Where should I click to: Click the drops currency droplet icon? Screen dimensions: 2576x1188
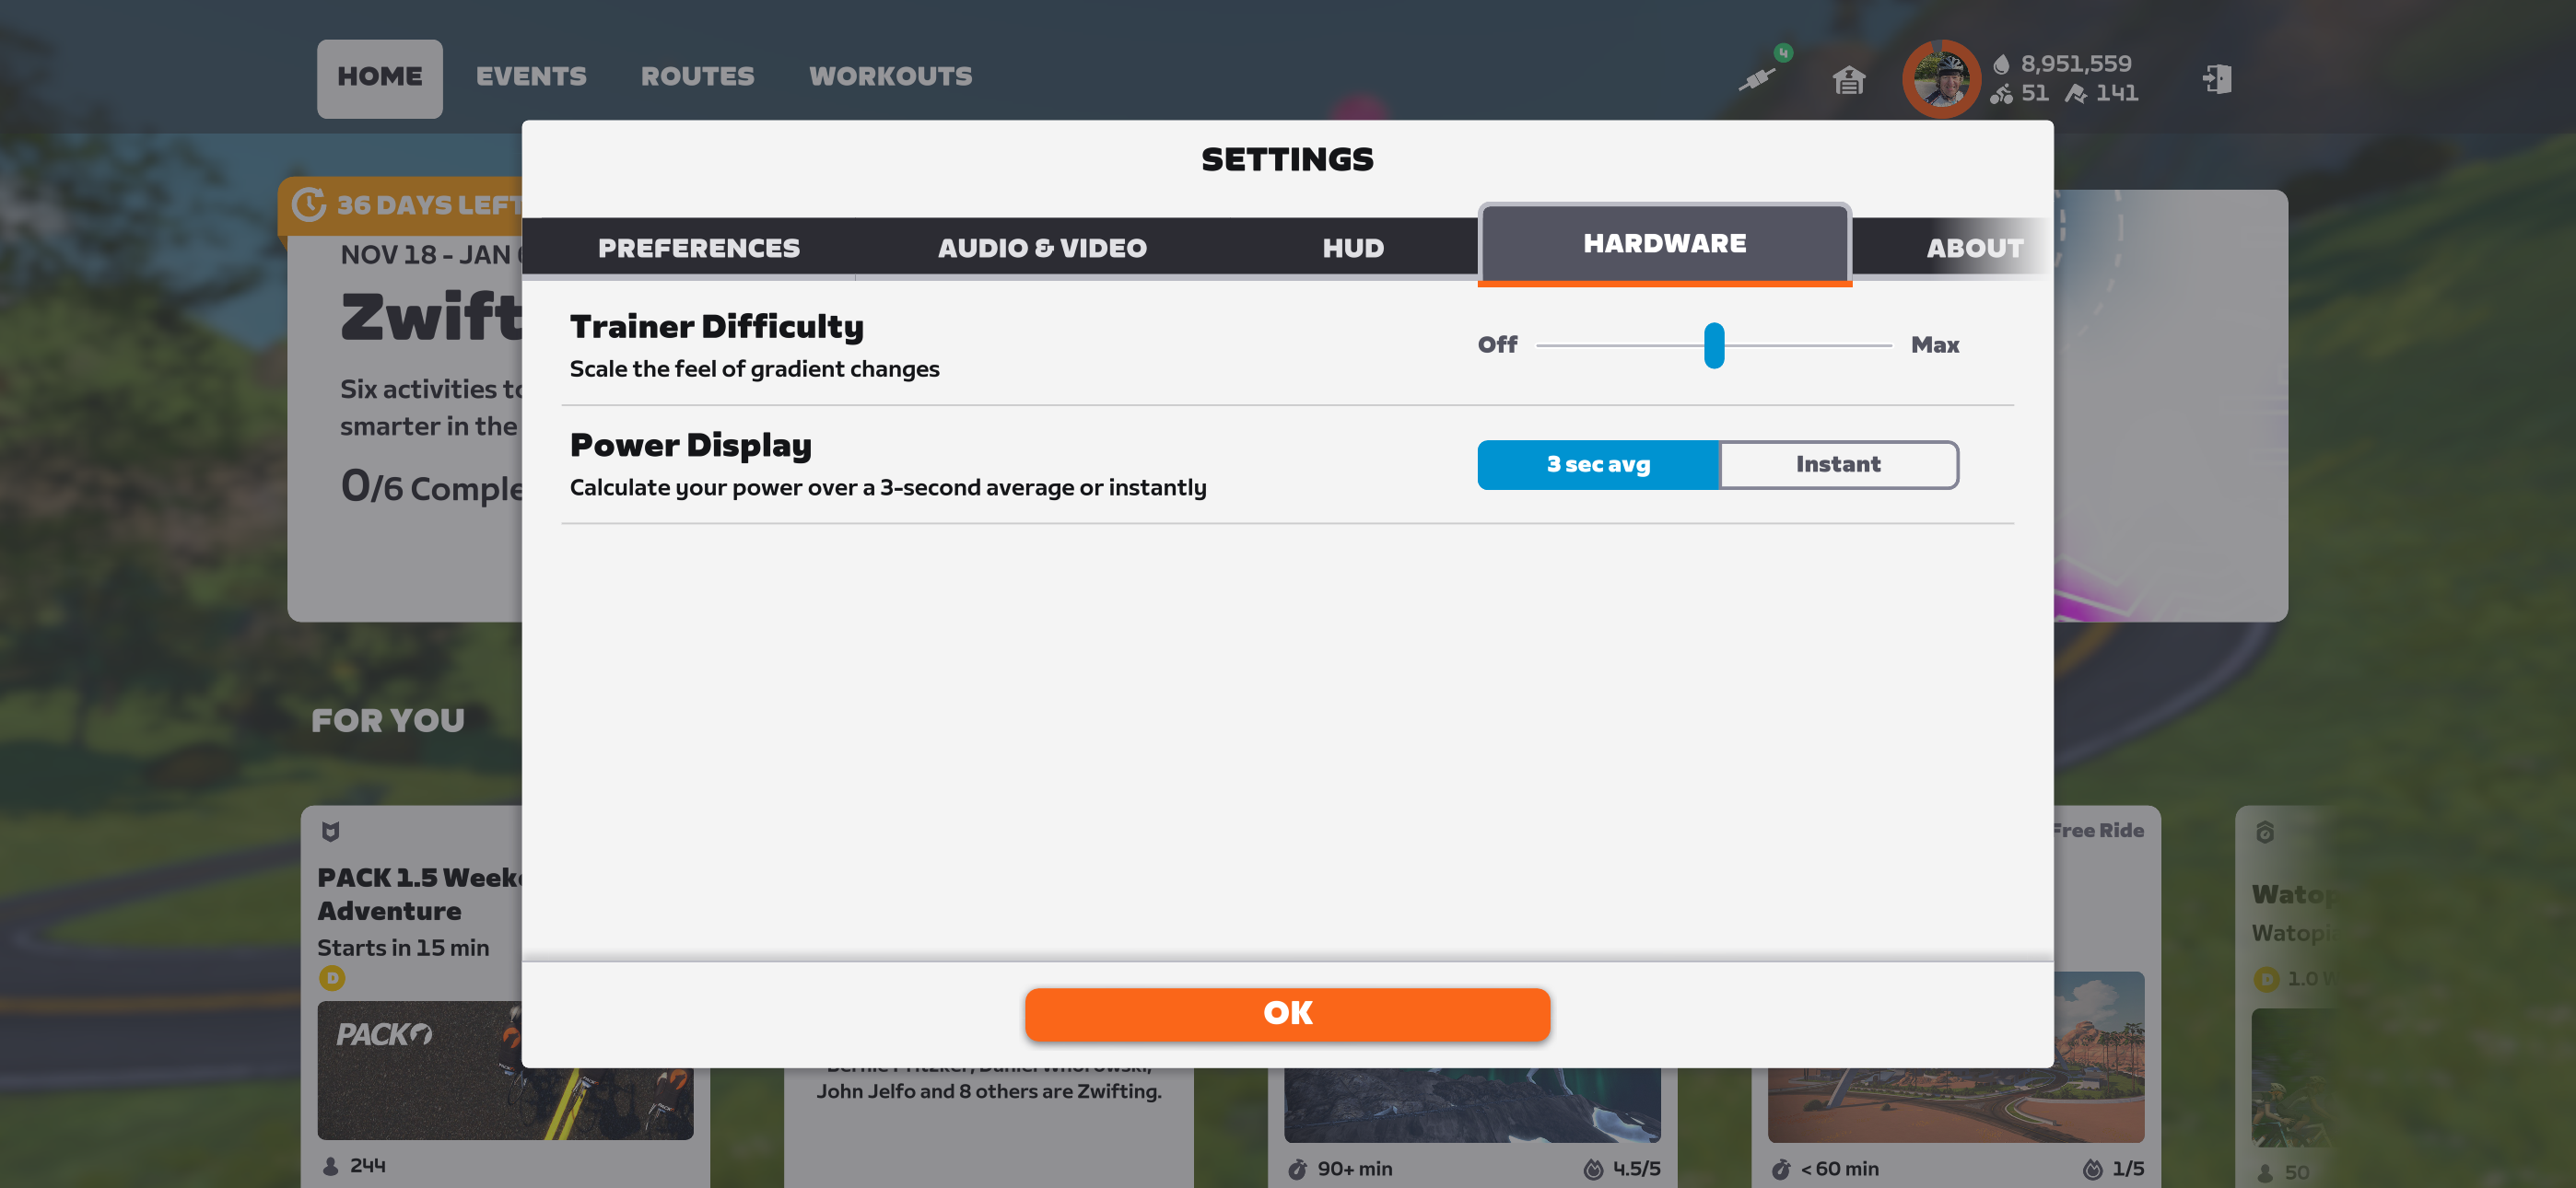2001,64
